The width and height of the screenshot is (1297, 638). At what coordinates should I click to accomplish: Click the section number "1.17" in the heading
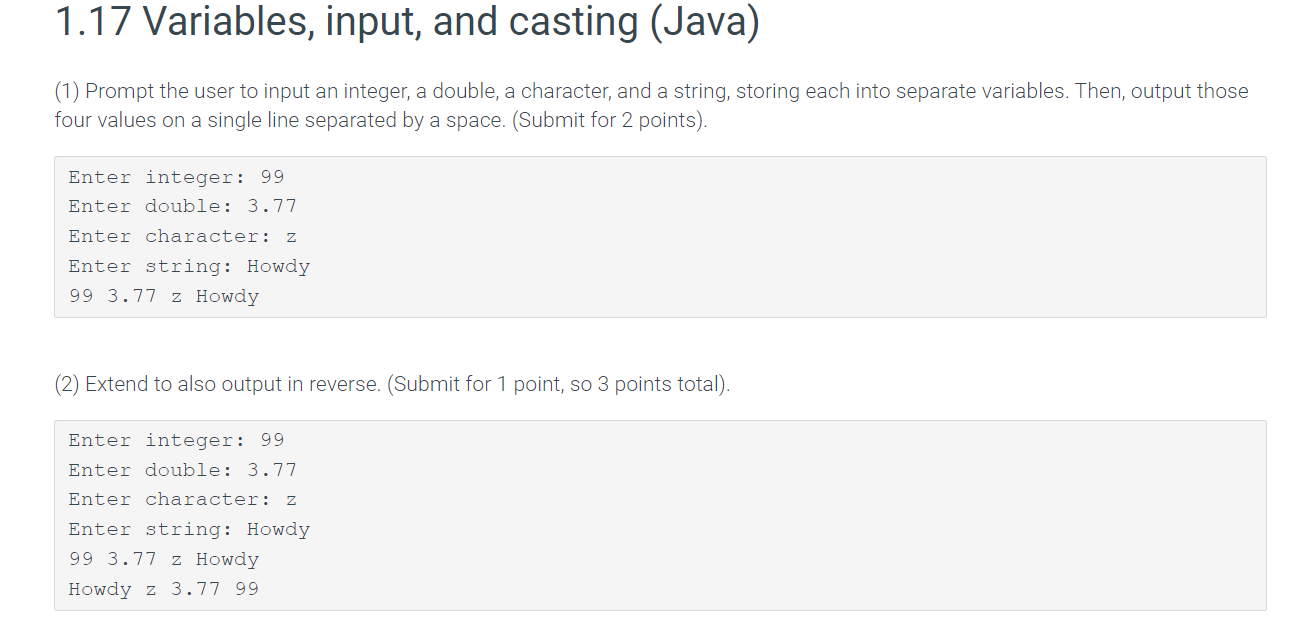(93, 24)
